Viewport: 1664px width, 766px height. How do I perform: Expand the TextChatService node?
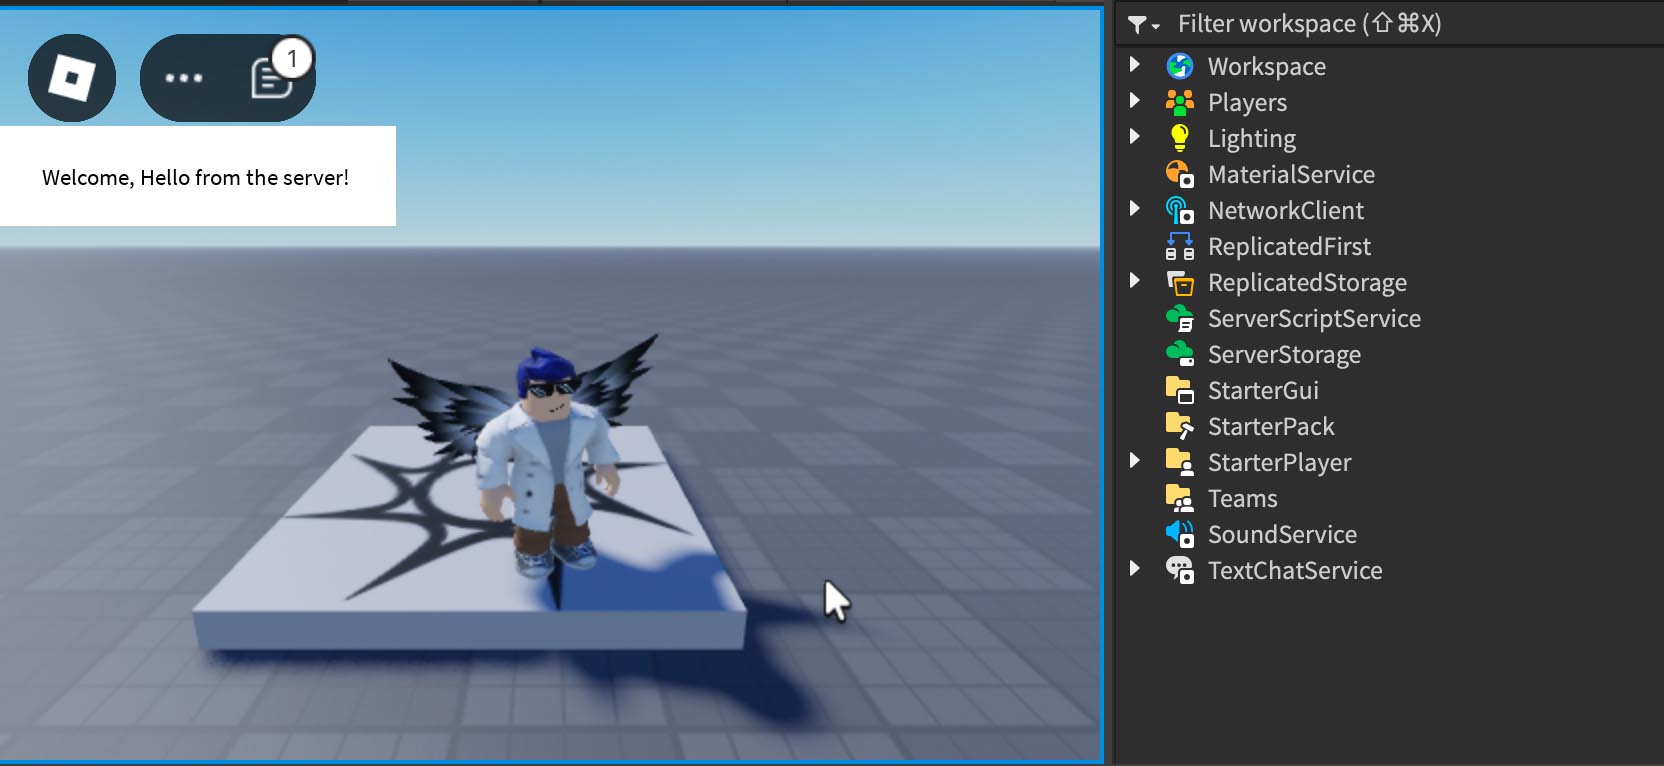[1135, 569]
